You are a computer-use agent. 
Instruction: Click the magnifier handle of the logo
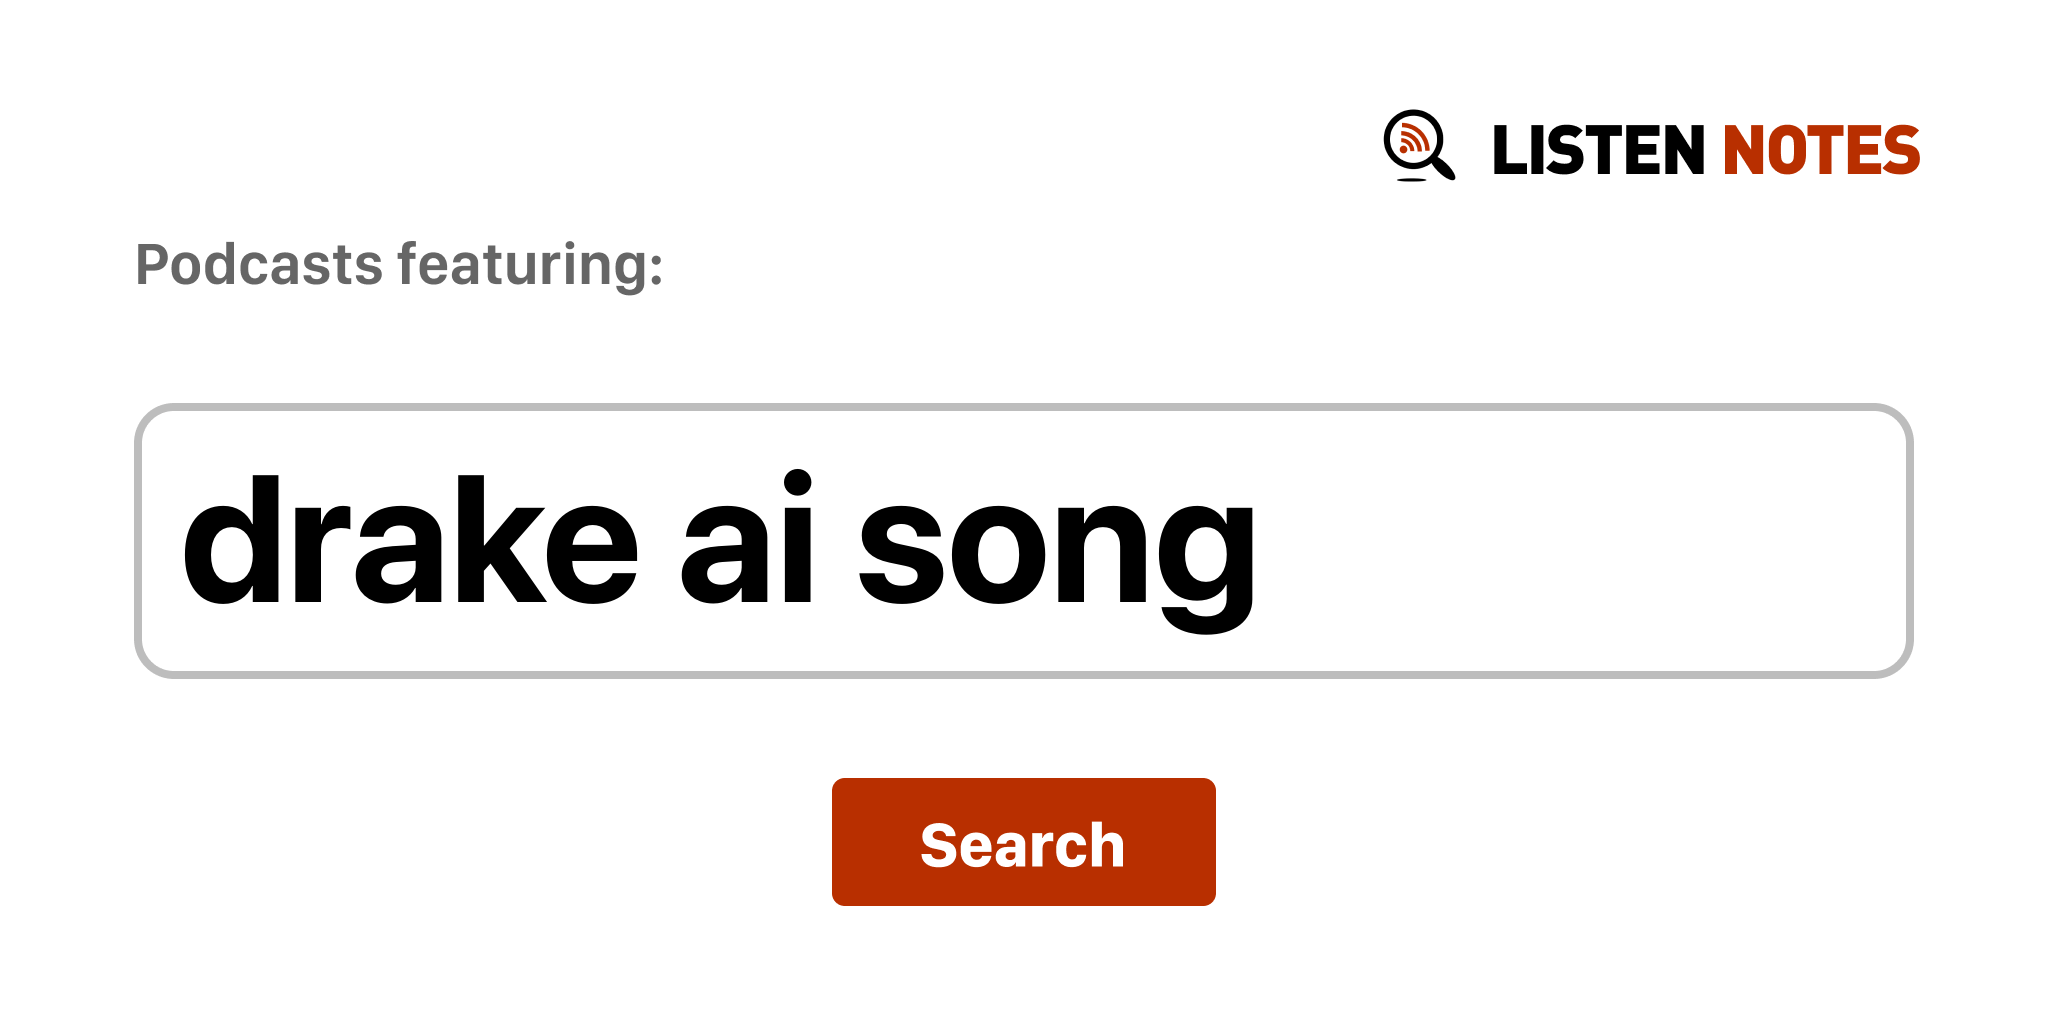[1443, 167]
